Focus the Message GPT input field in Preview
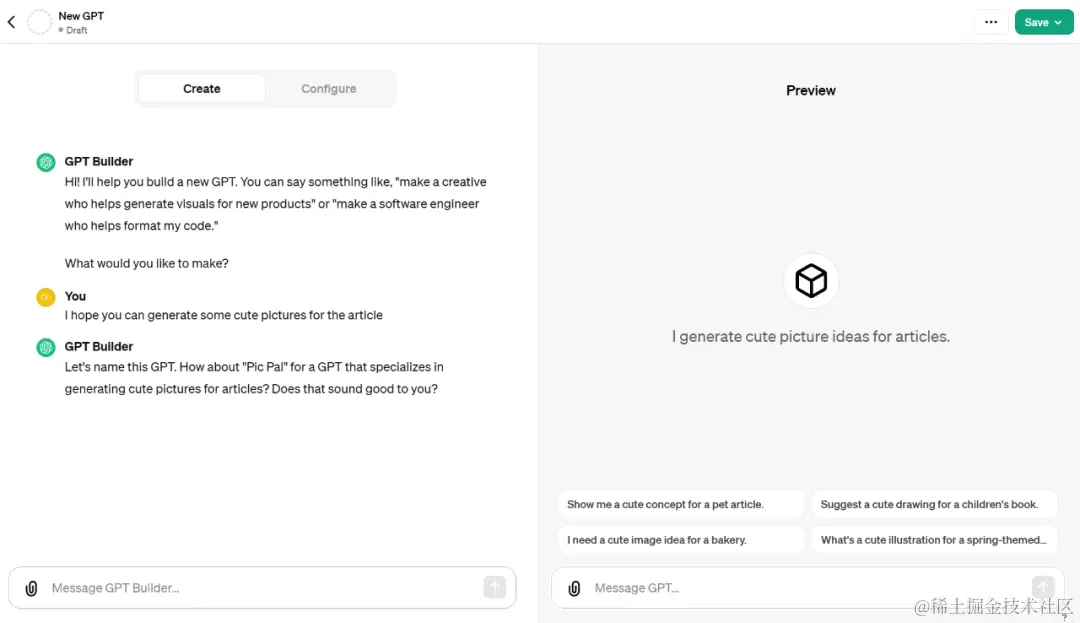Screen dimensions: 1080x623 pyautogui.click(x=807, y=588)
